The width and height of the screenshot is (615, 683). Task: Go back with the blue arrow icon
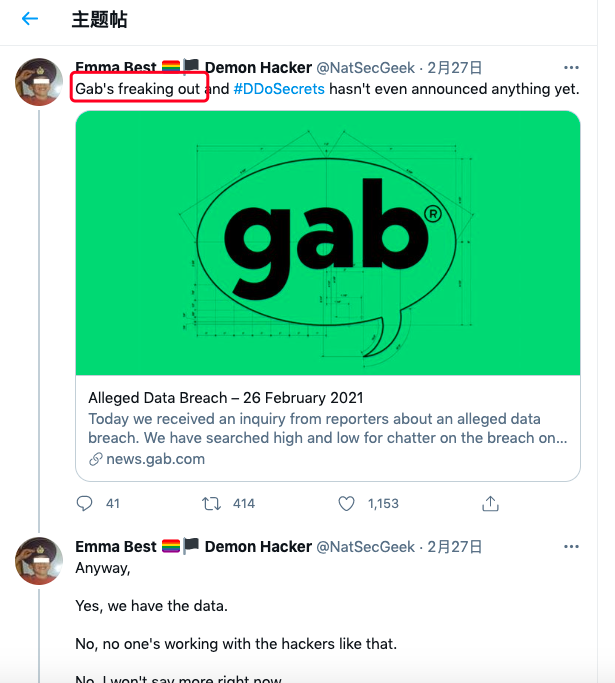point(30,19)
